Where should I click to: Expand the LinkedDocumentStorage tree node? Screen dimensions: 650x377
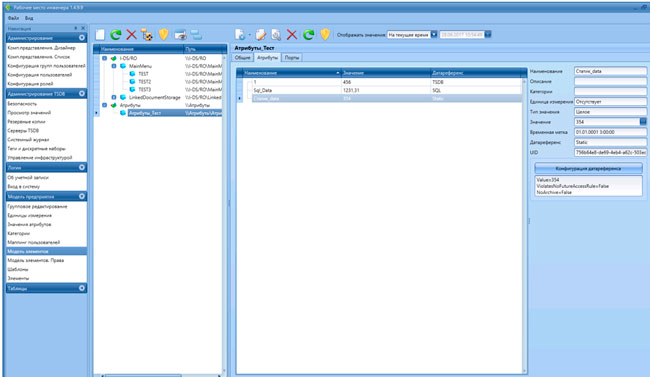(x=114, y=97)
